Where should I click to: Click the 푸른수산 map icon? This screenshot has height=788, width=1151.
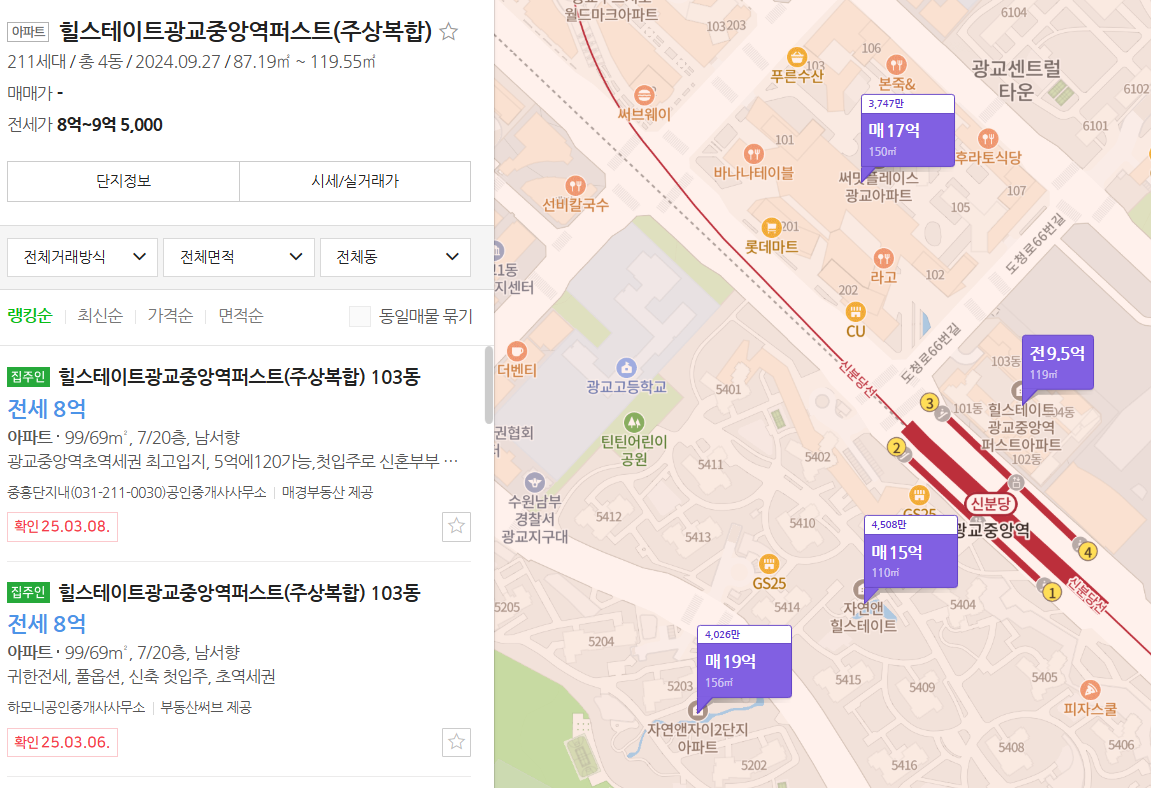coord(796,57)
